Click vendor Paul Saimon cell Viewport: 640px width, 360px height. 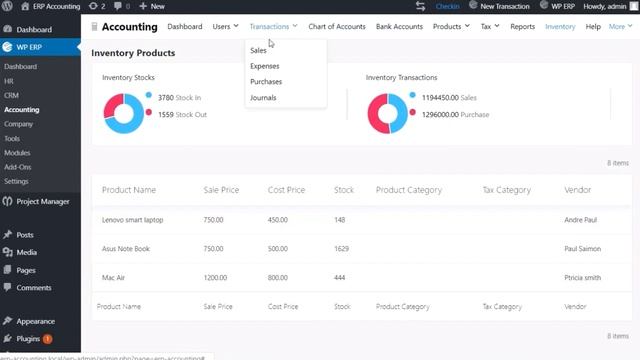(x=582, y=249)
